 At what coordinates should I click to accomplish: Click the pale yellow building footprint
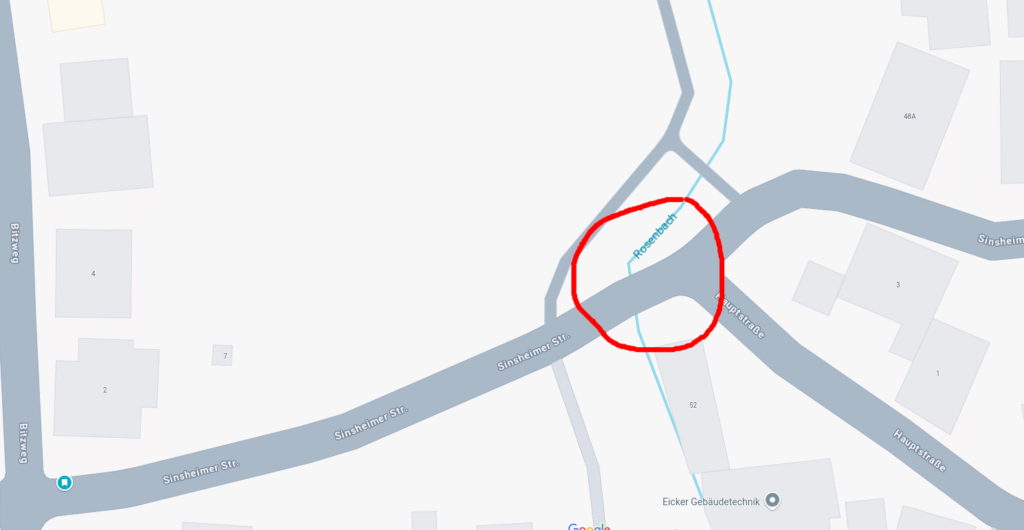[x=76, y=14]
